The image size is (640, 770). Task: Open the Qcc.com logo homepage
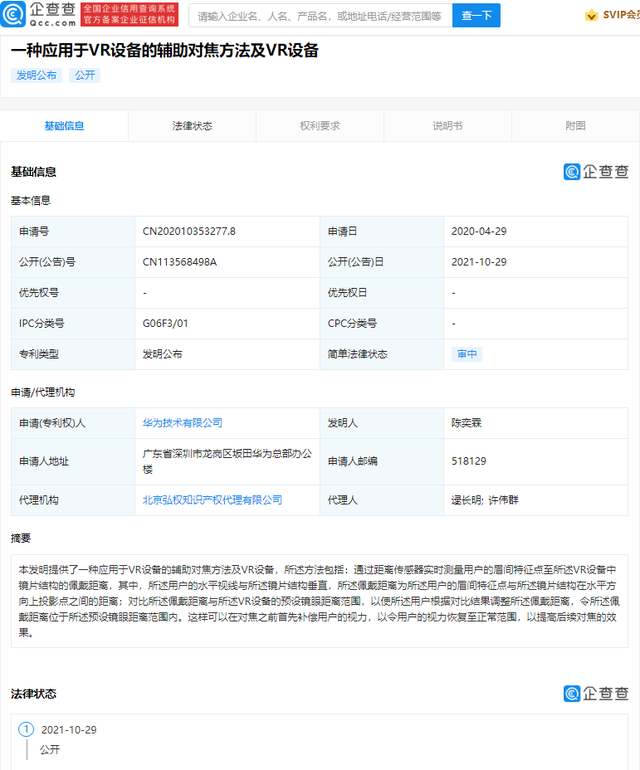[x=39, y=14]
